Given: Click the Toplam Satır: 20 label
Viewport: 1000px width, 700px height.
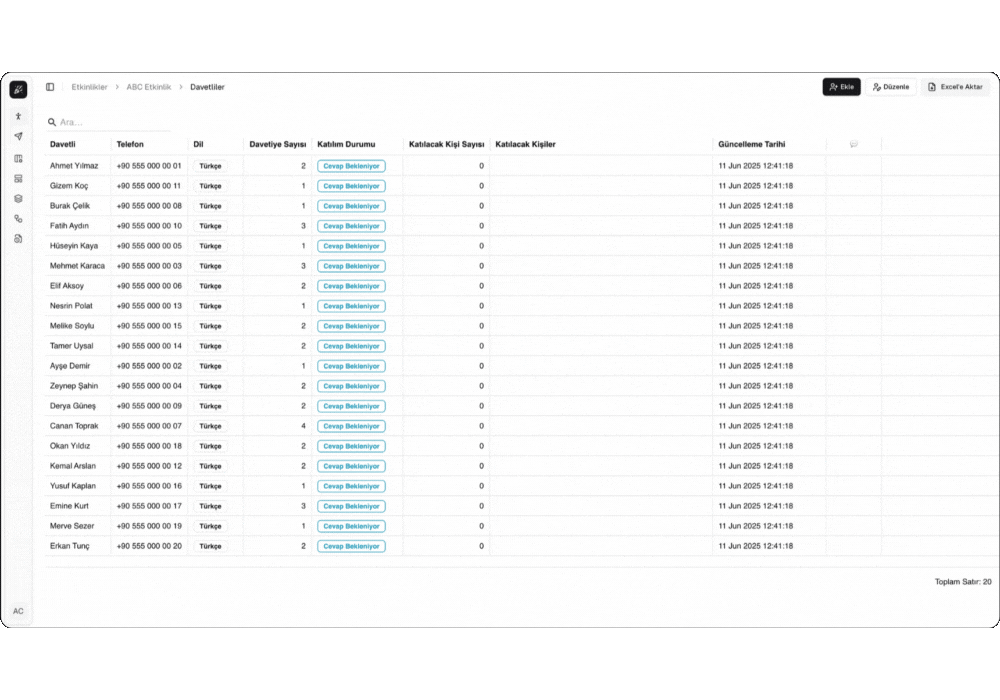Looking at the screenshot, I should click(962, 581).
